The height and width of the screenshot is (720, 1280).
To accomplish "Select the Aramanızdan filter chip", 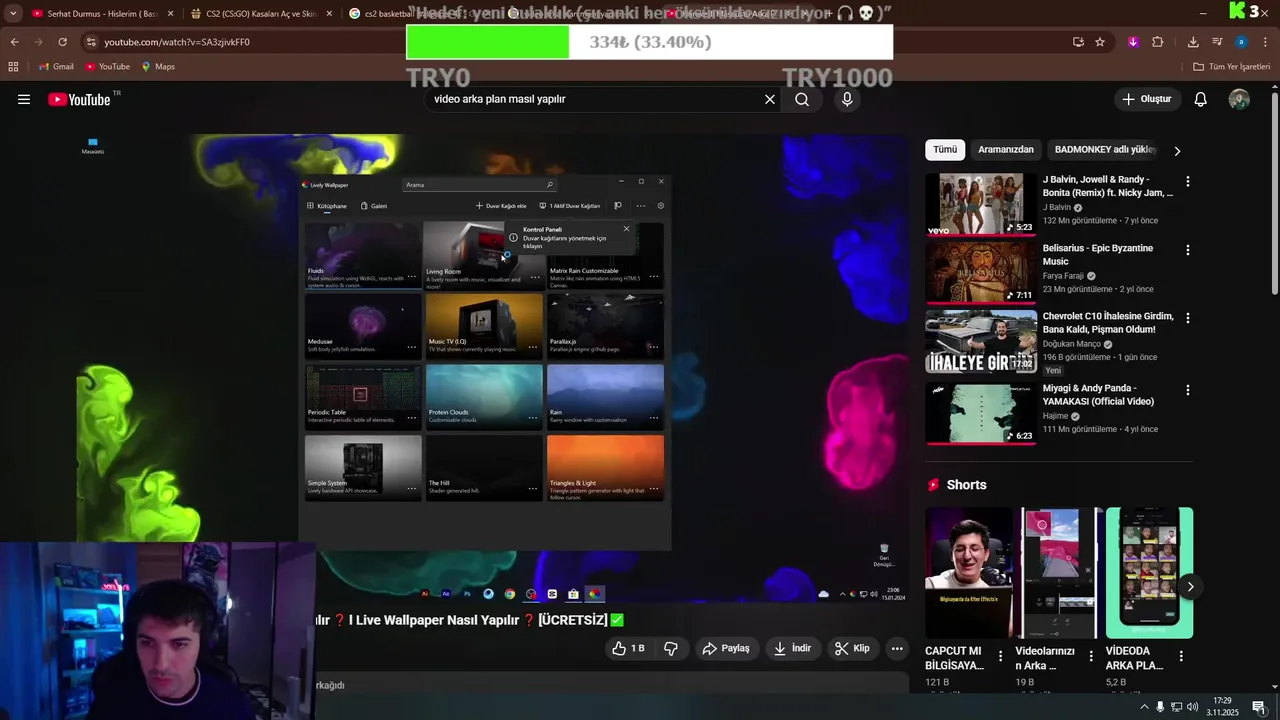I will tap(1005, 150).
